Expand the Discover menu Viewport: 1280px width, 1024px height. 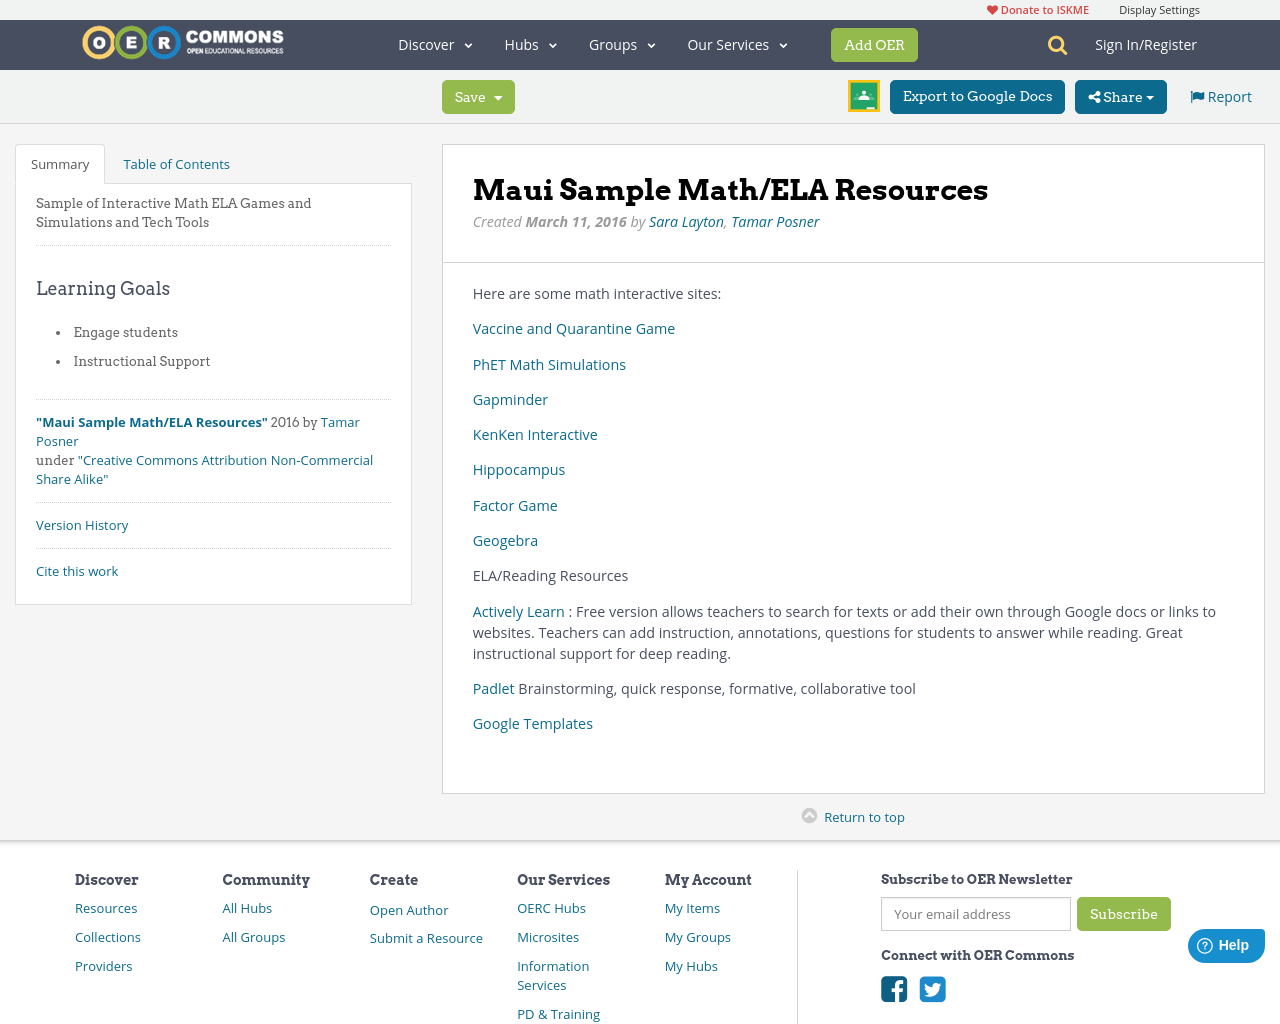[435, 45]
